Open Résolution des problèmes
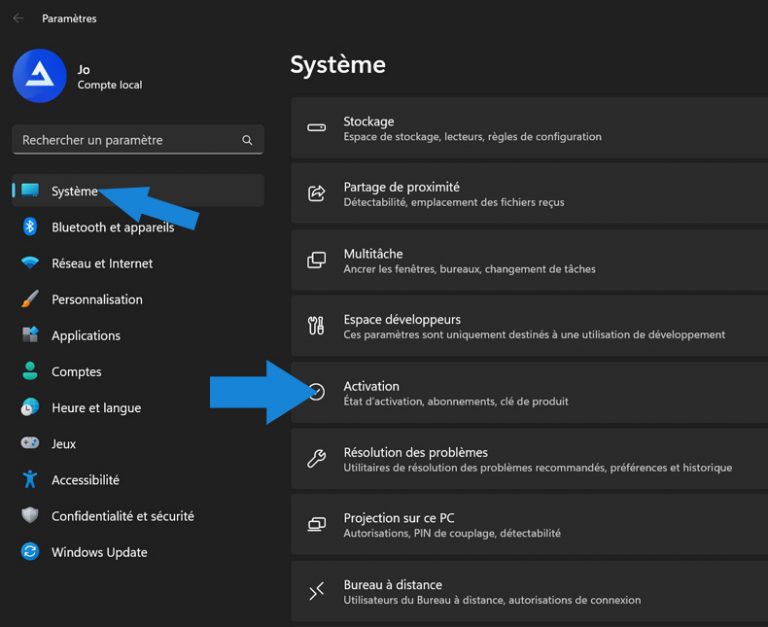768x627 pixels. tap(529, 458)
